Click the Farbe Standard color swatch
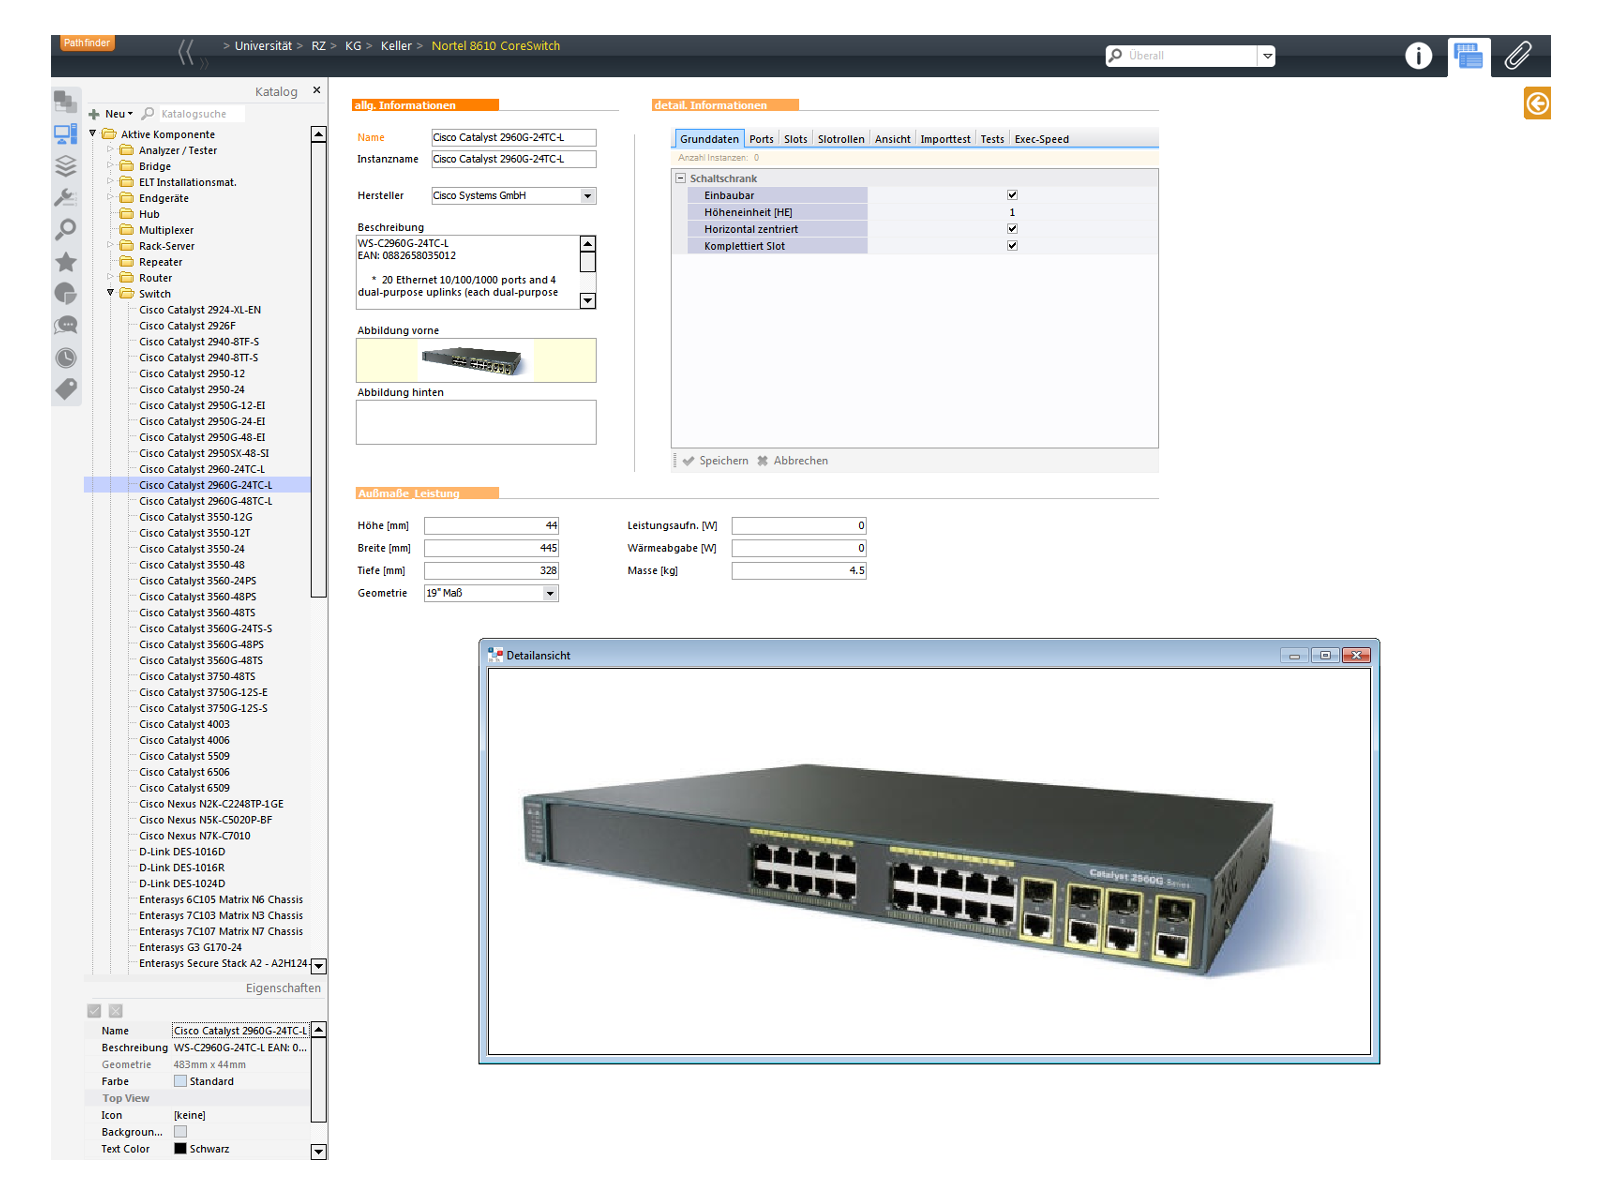Image resolution: width=1600 pixels, height=1200 pixels. tap(180, 1081)
